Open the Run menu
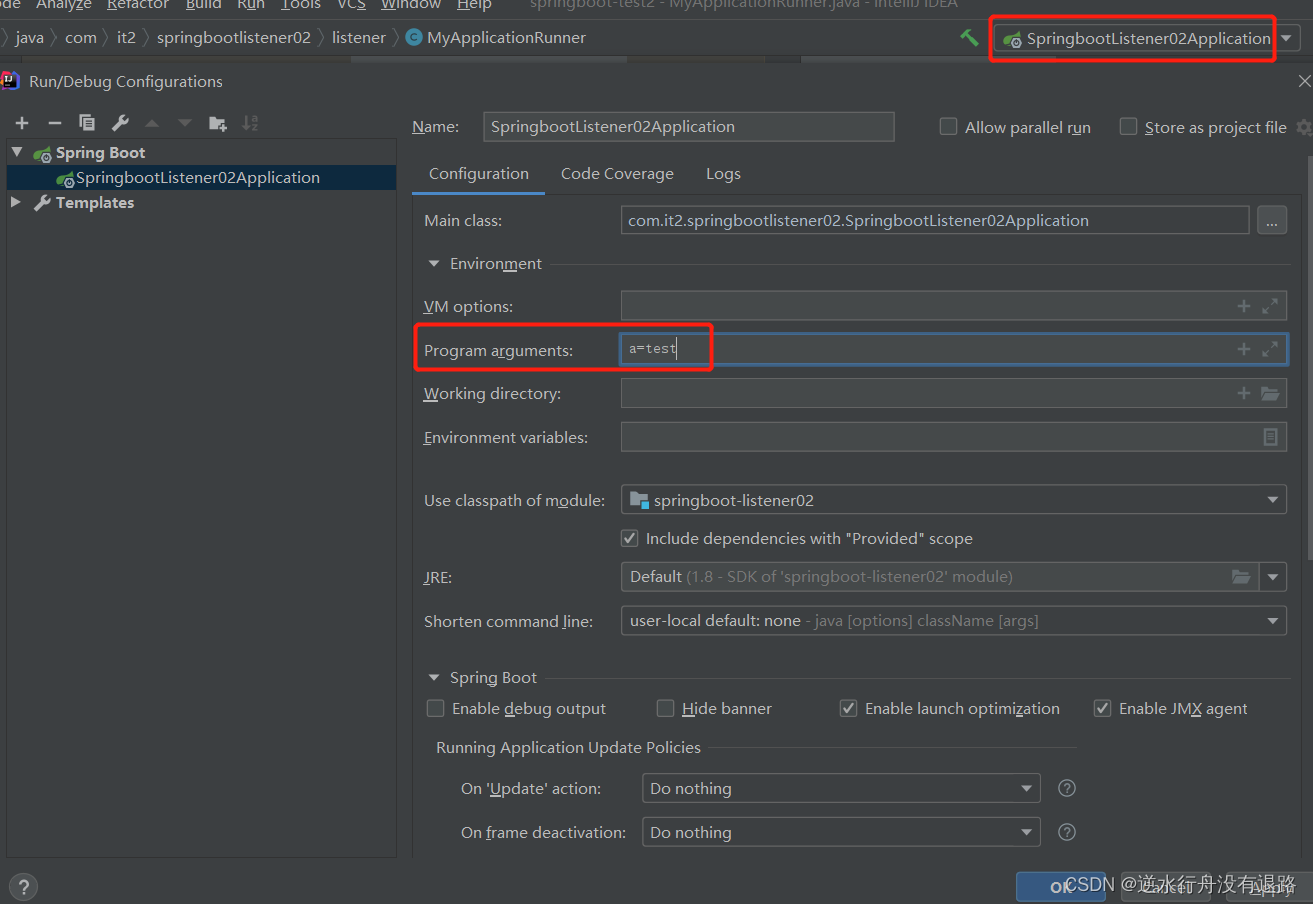 click(x=251, y=5)
